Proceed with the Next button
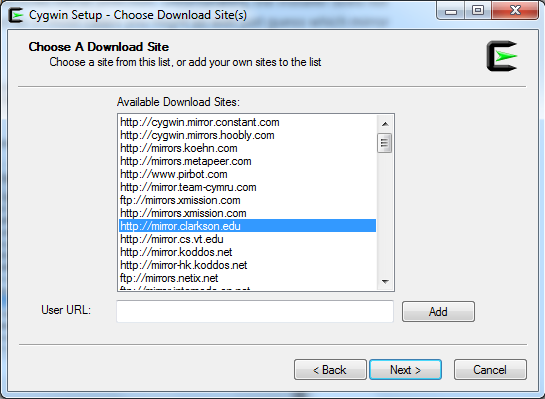This screenshot has width=545, height=399. pos(405,369)
